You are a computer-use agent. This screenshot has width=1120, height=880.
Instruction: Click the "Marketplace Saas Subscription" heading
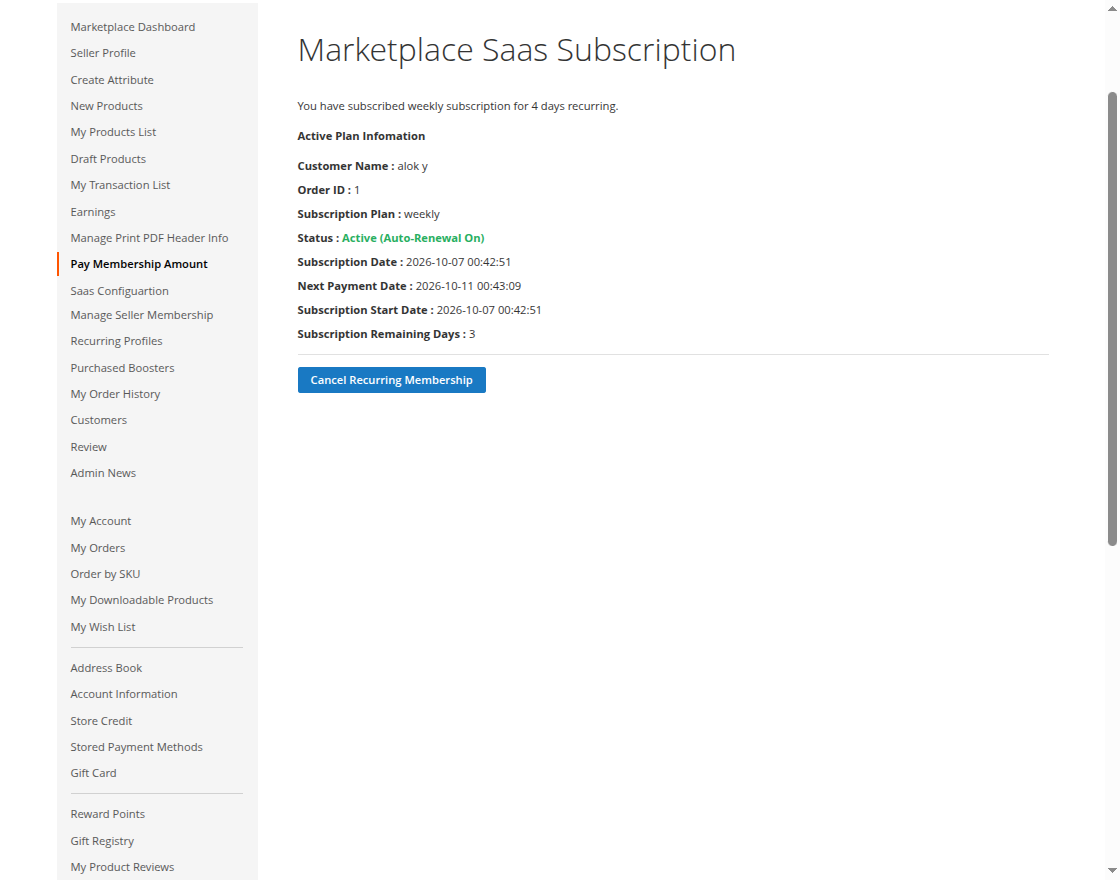516,50
